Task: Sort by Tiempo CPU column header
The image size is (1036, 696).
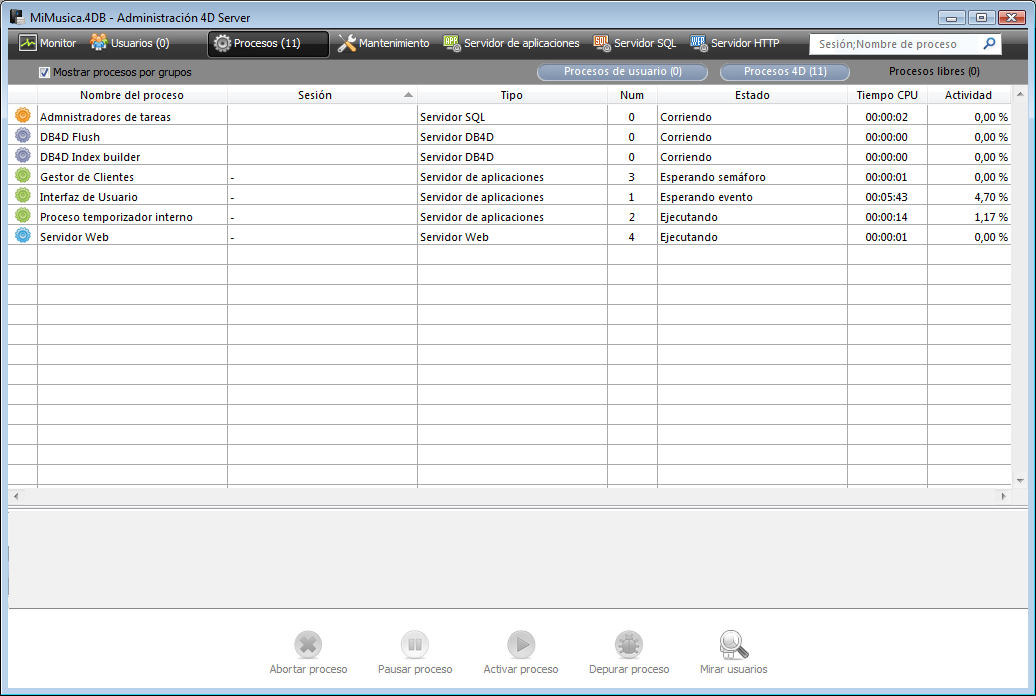Action: pyautogui.click(x=887, y=95)
